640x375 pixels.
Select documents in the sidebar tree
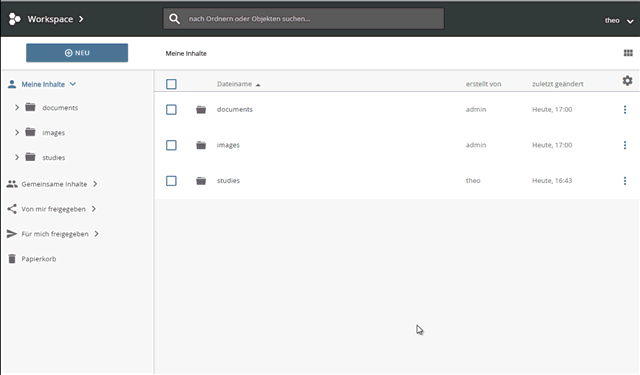(60, 108)
